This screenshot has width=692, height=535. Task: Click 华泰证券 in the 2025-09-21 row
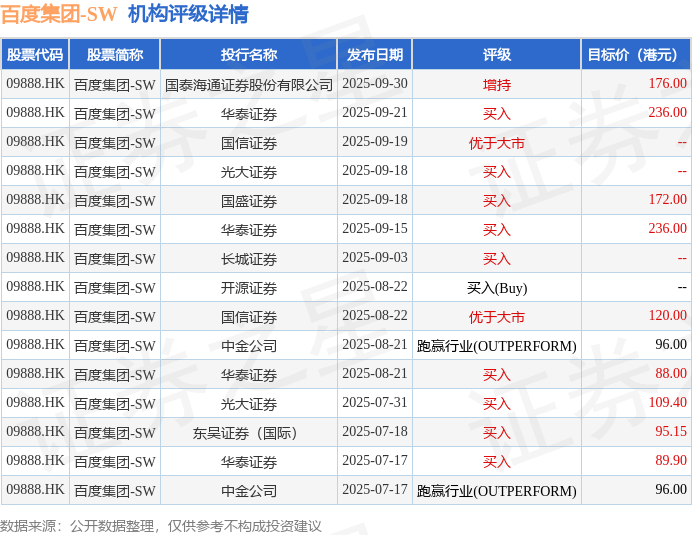tap(249, 114)
